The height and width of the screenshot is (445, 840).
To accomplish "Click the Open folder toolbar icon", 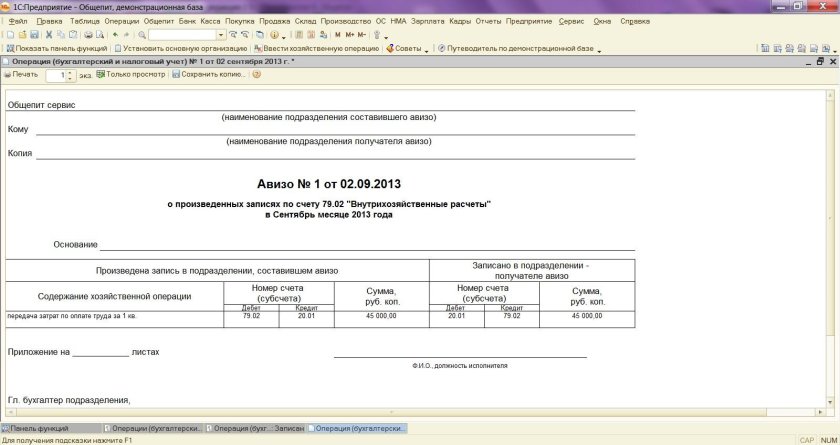I will pyautogui.click(x=22, y=35).
